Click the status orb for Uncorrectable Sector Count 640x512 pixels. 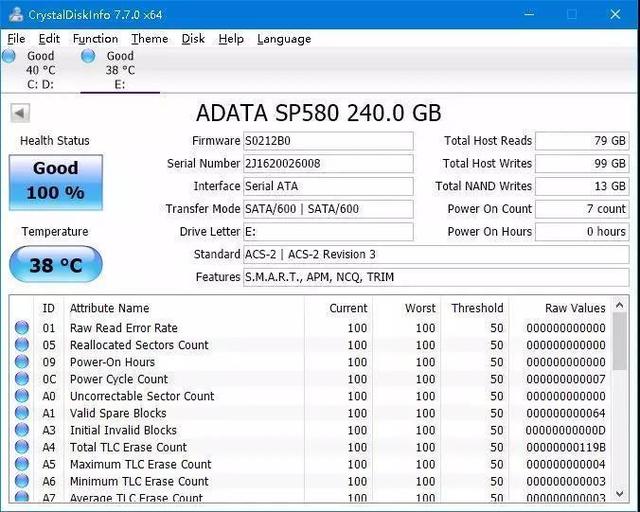pos(22,396)
